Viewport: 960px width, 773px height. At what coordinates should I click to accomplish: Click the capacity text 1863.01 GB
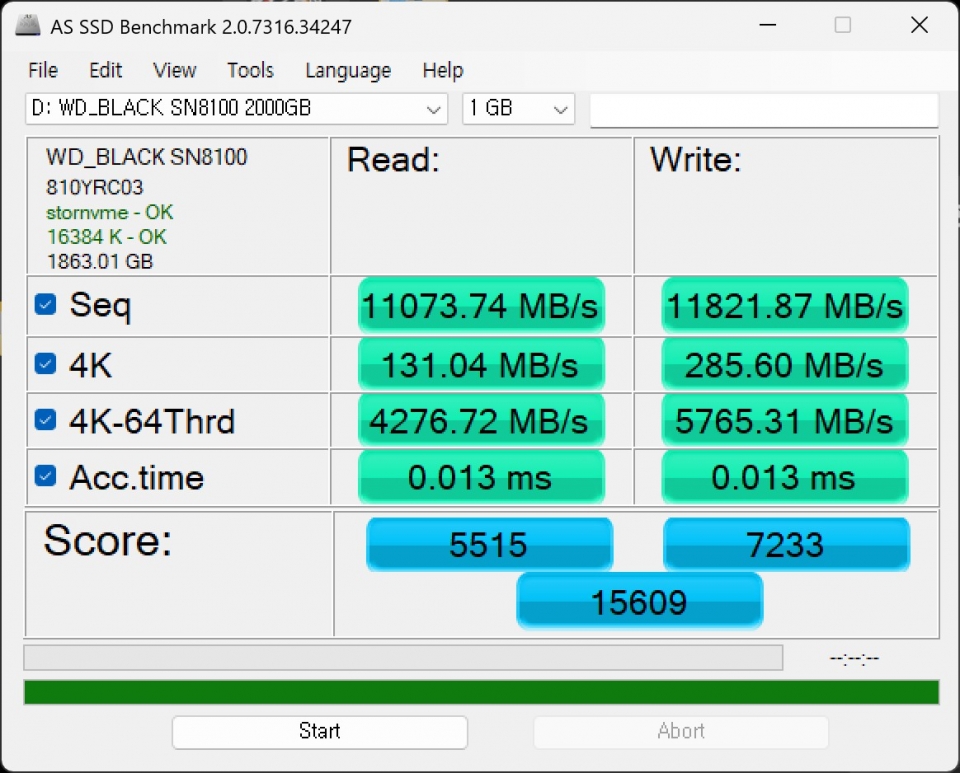(x=100, y=262)
